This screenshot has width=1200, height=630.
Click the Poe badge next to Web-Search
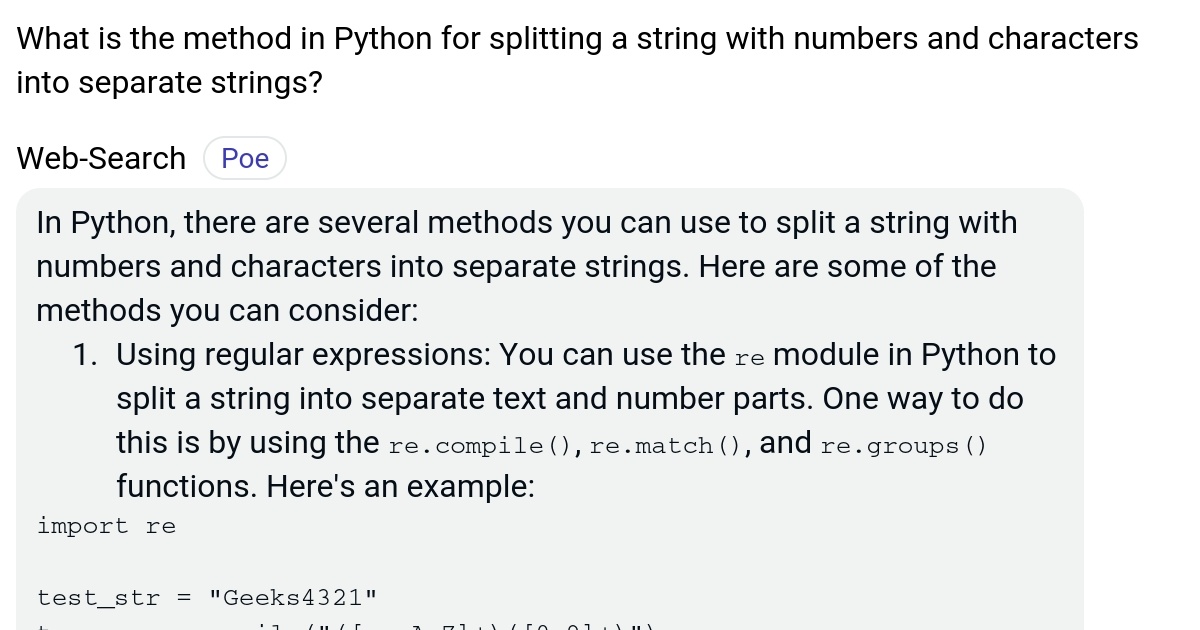(244, 157)
